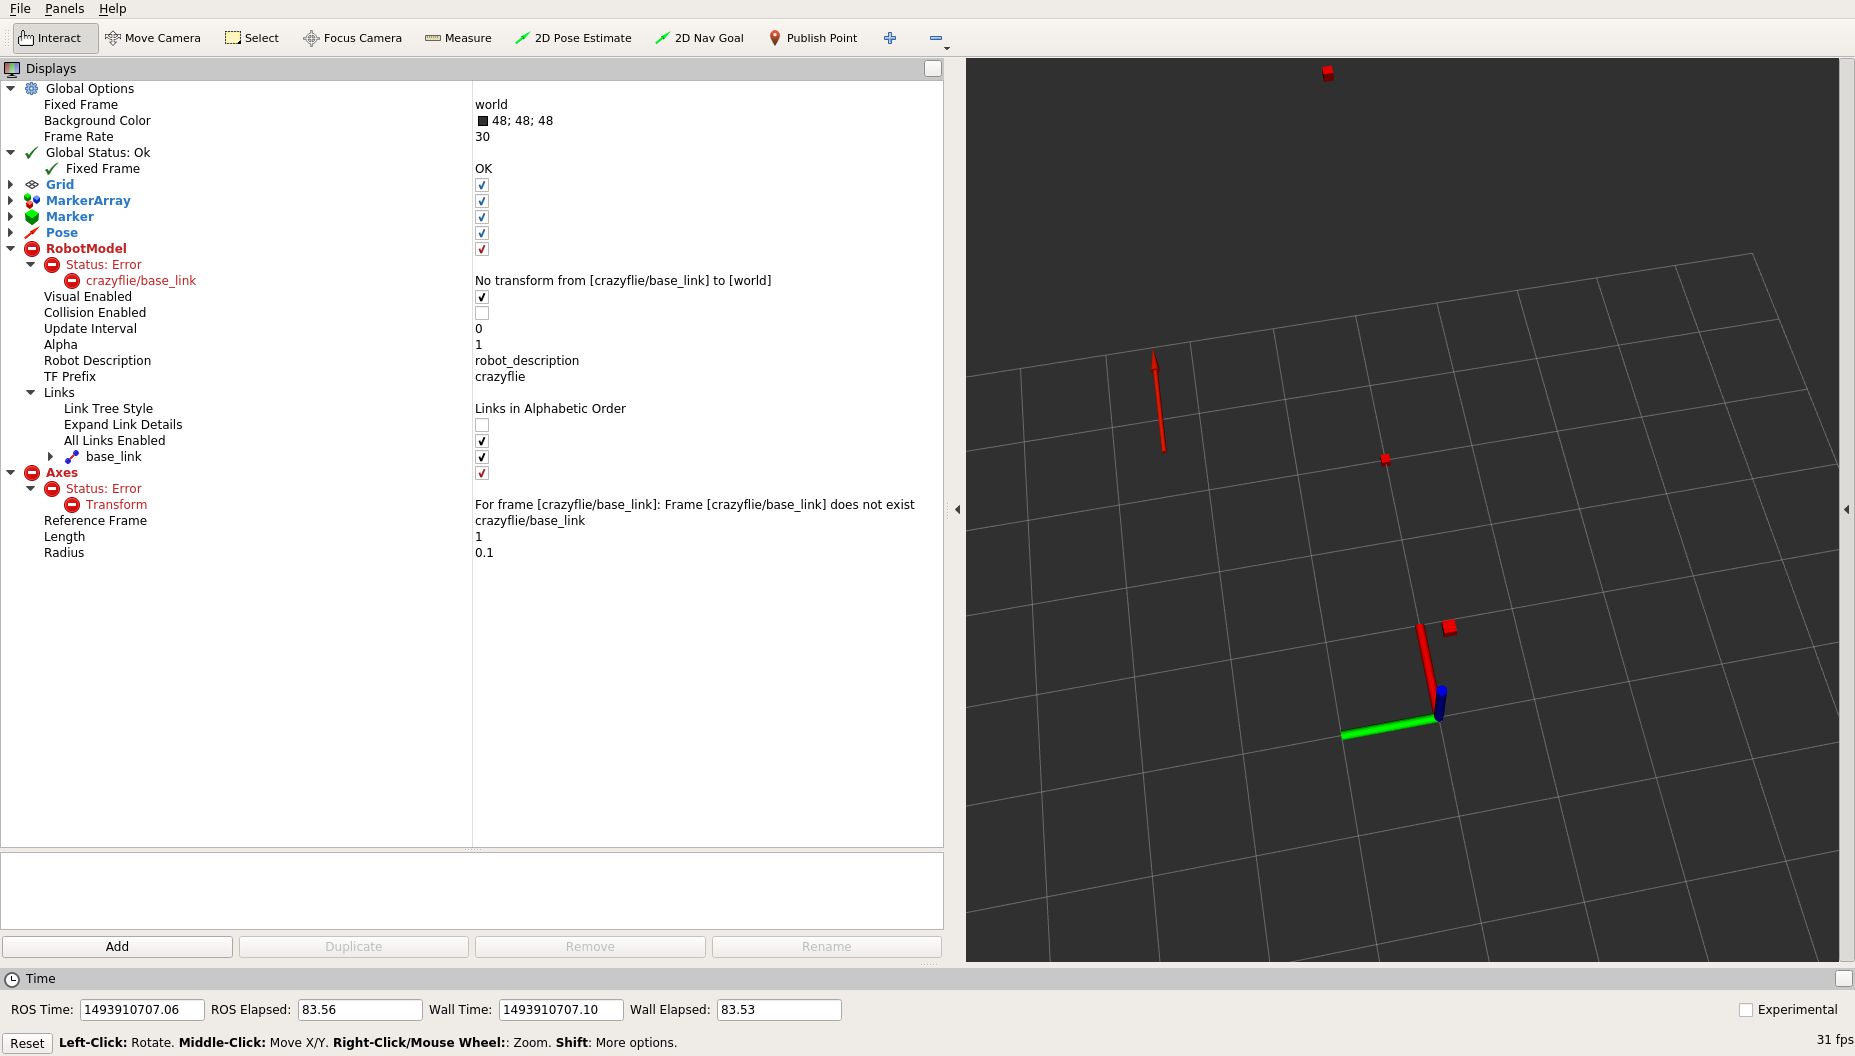Open the Panels menu
This screenshot has height=1056, width=1855.
coord(64,9)
